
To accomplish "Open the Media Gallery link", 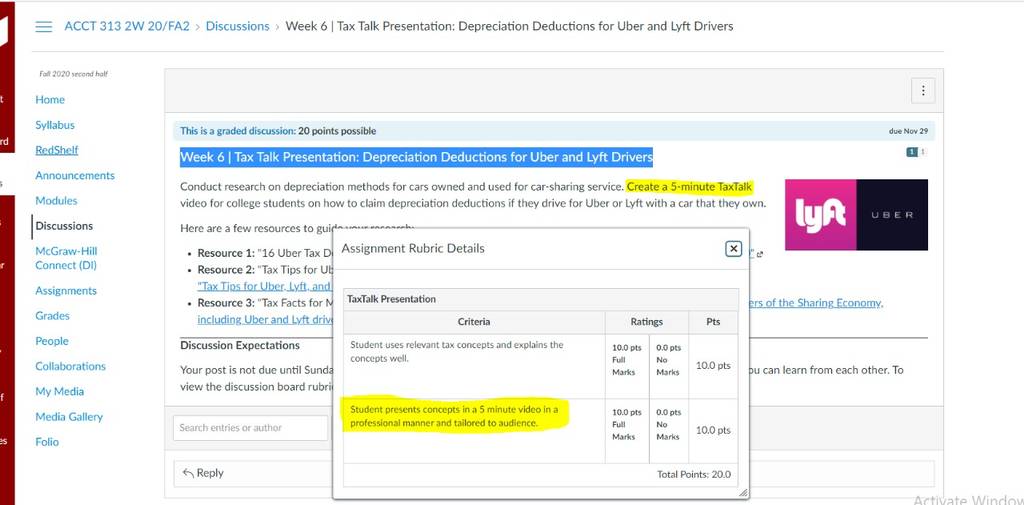I will click(69, 416).
